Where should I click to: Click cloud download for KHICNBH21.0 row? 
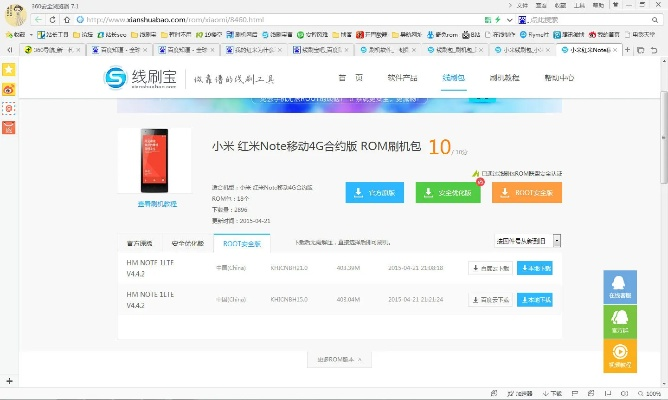tap(490, 268)
